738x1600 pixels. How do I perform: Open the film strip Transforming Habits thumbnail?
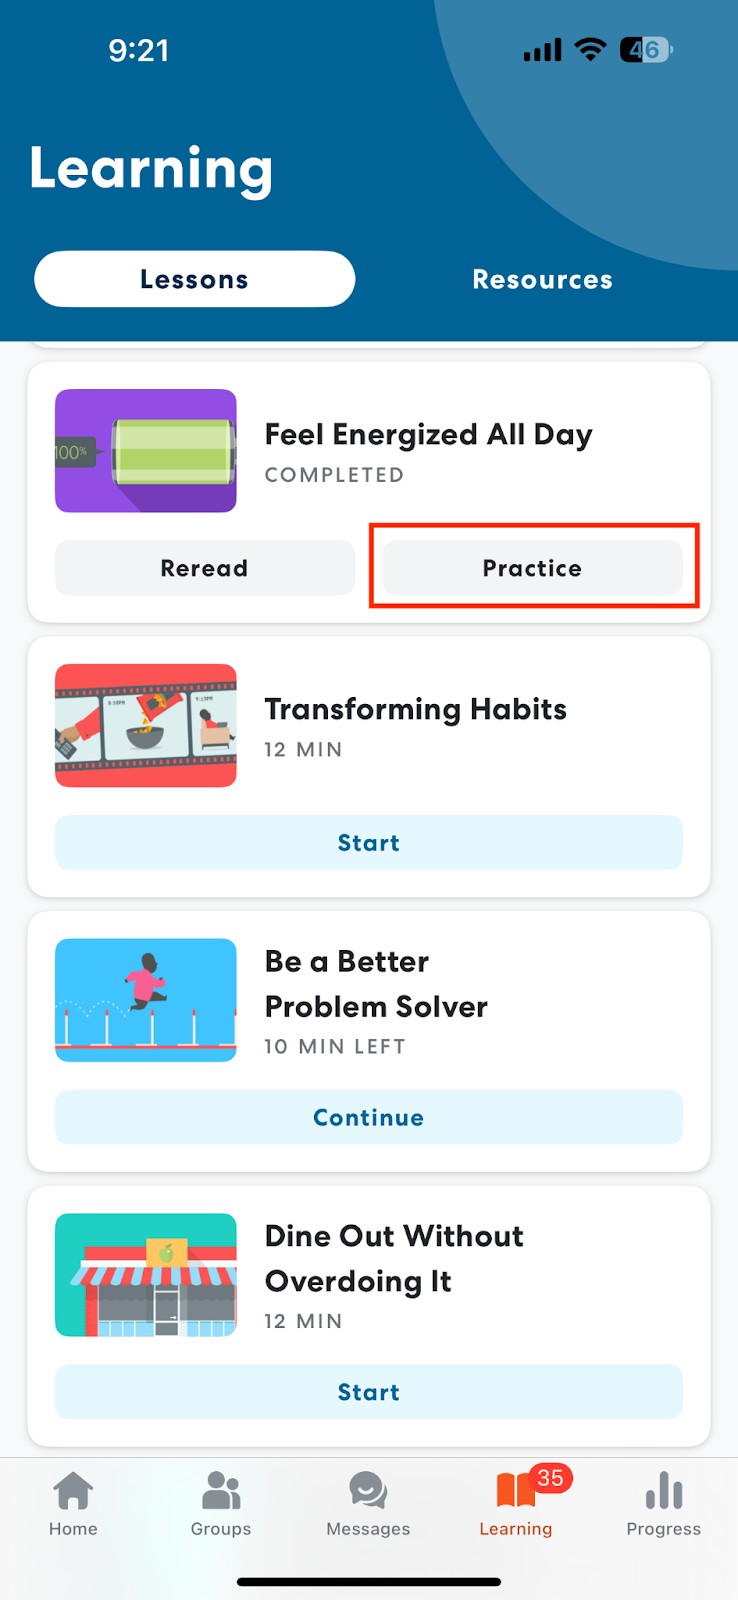(146, 726)
